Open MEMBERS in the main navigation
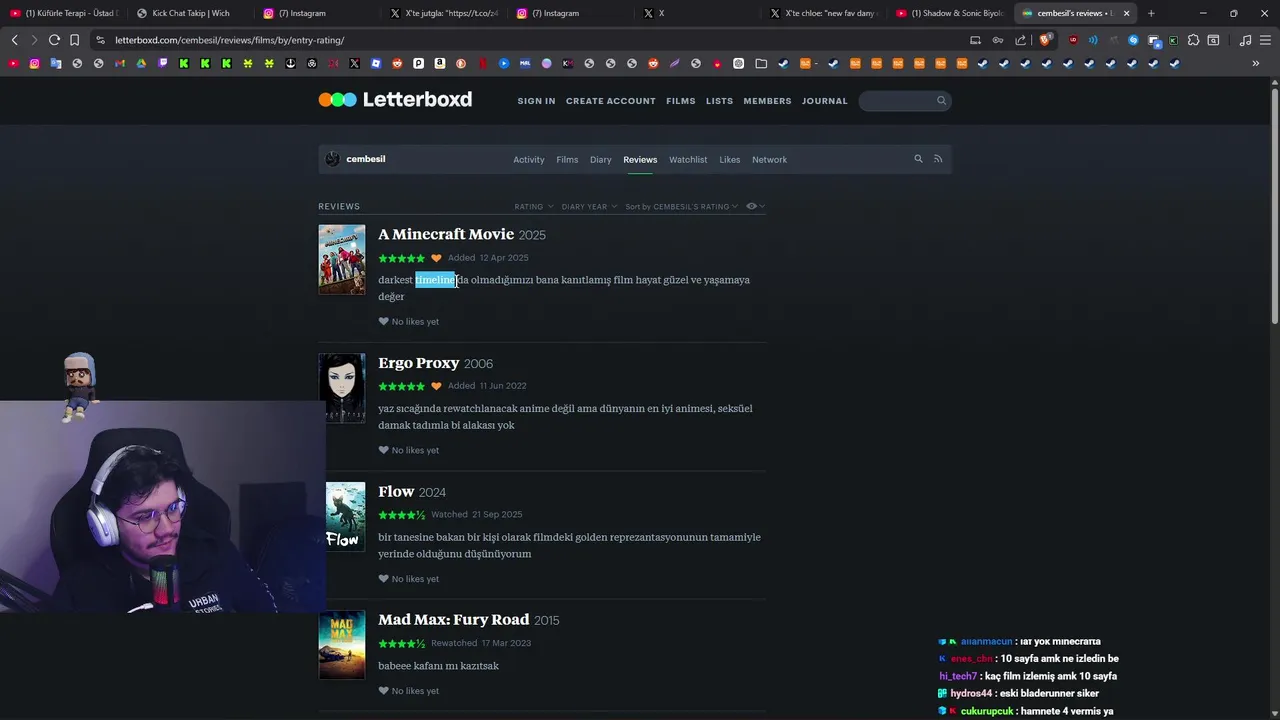 [767, 101]
